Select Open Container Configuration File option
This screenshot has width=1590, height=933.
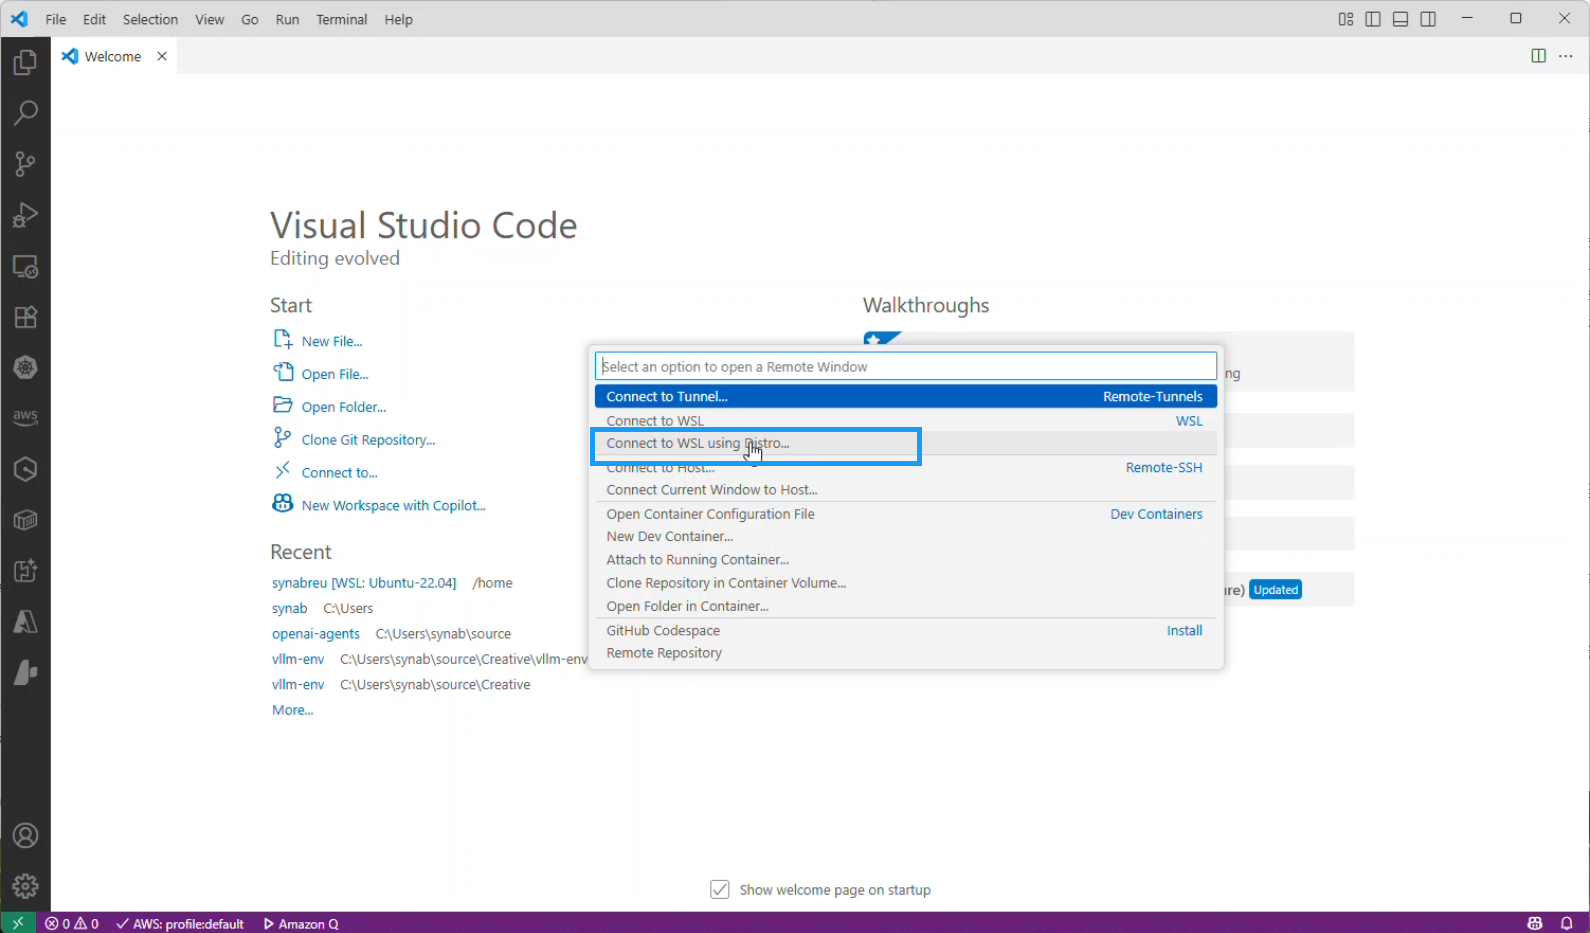[906, 514]
